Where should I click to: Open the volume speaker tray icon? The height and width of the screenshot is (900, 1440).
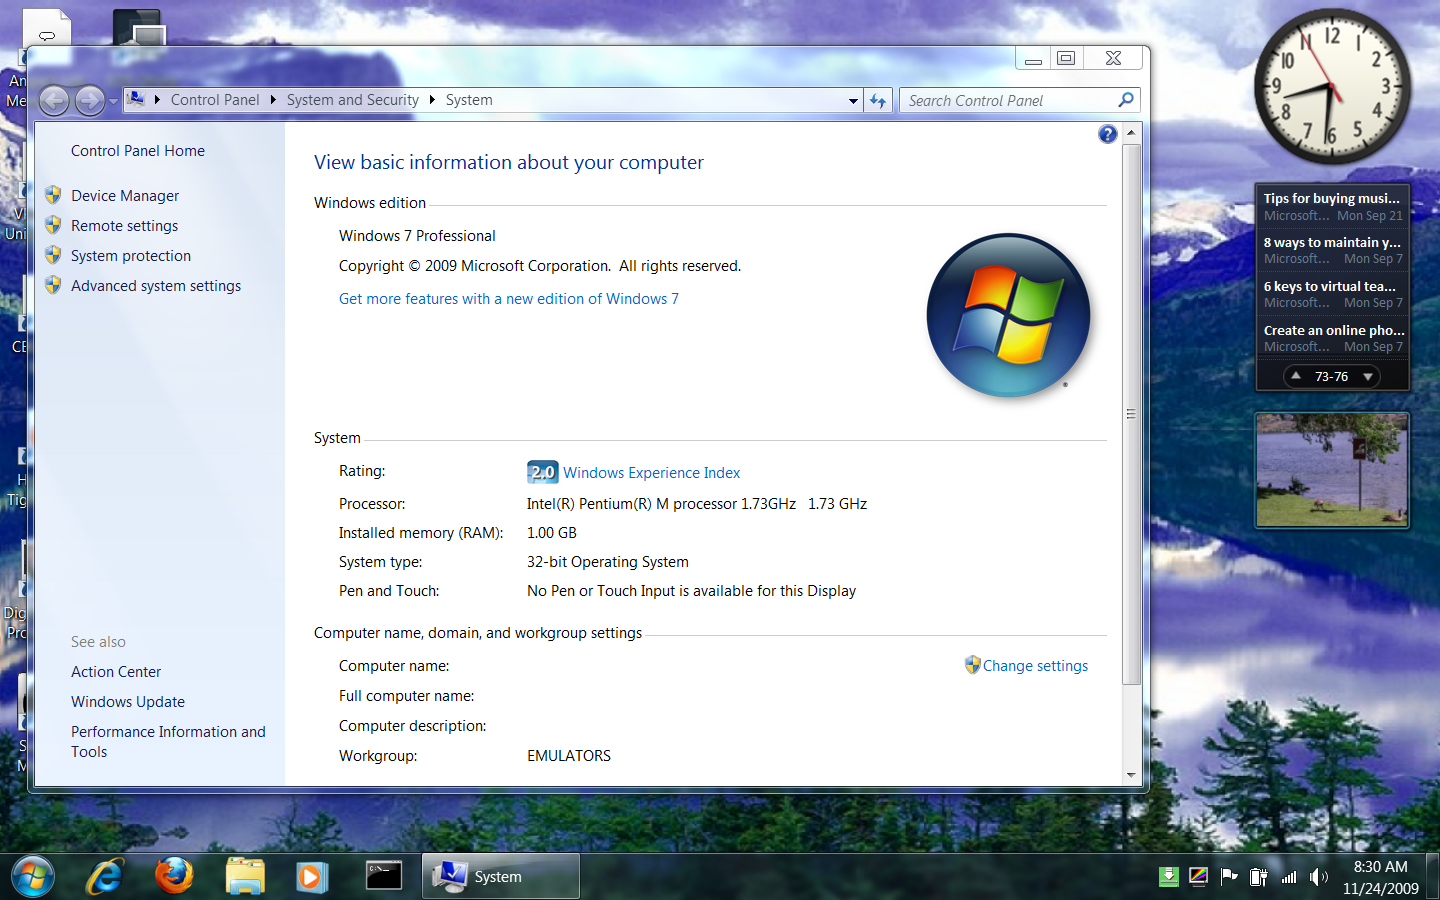(x=1320, y=877)
